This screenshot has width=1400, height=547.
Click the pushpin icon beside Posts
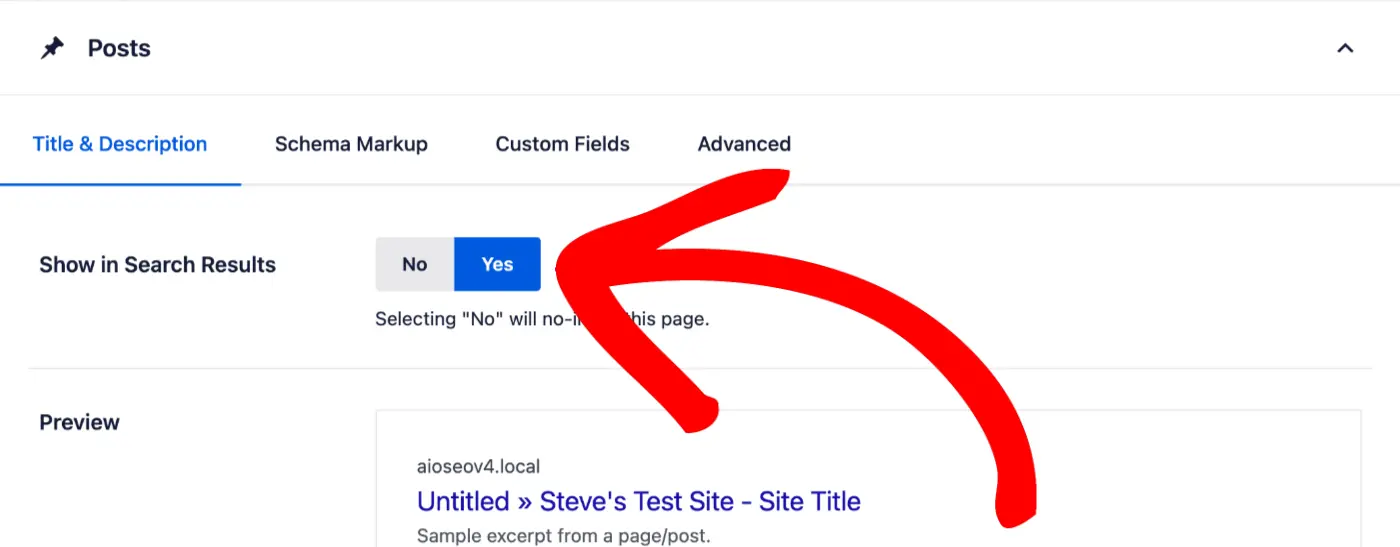(52, 48)
